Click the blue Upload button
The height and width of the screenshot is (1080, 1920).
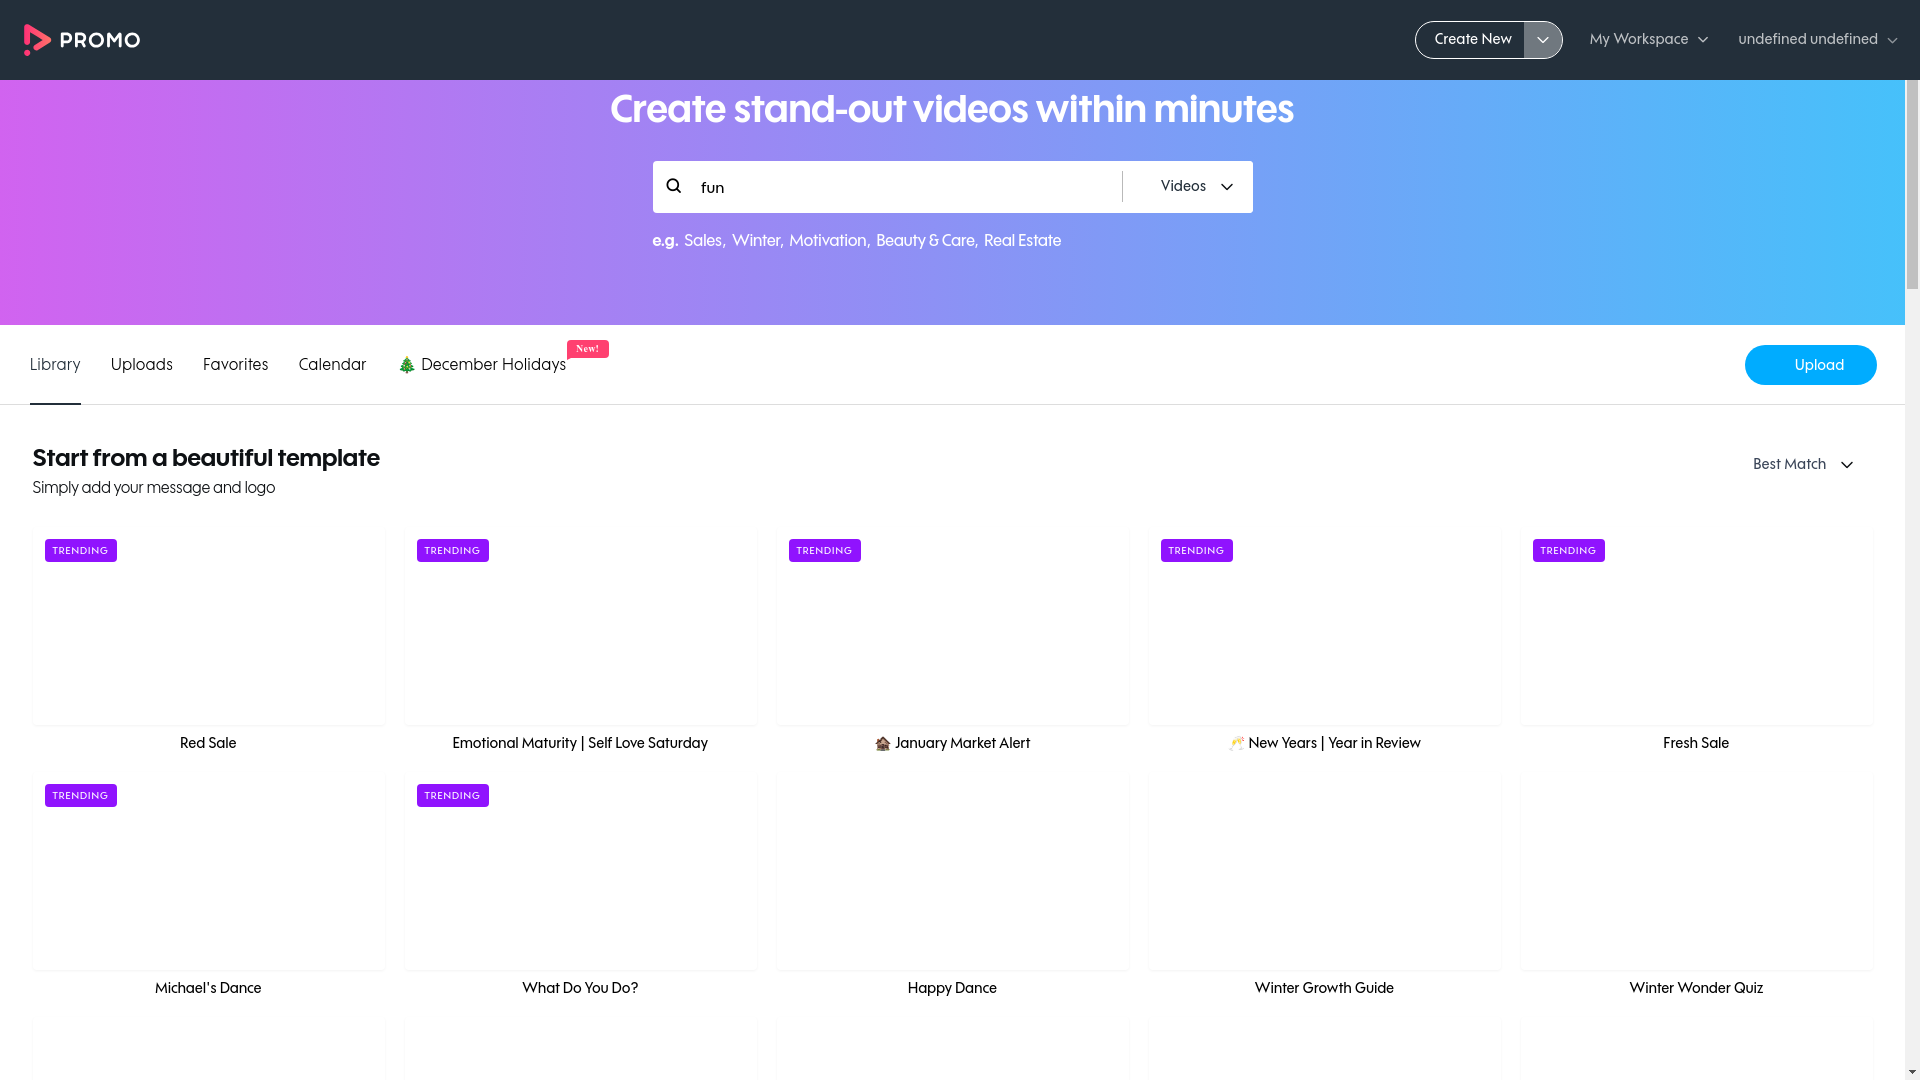[x=1810, y=365]
